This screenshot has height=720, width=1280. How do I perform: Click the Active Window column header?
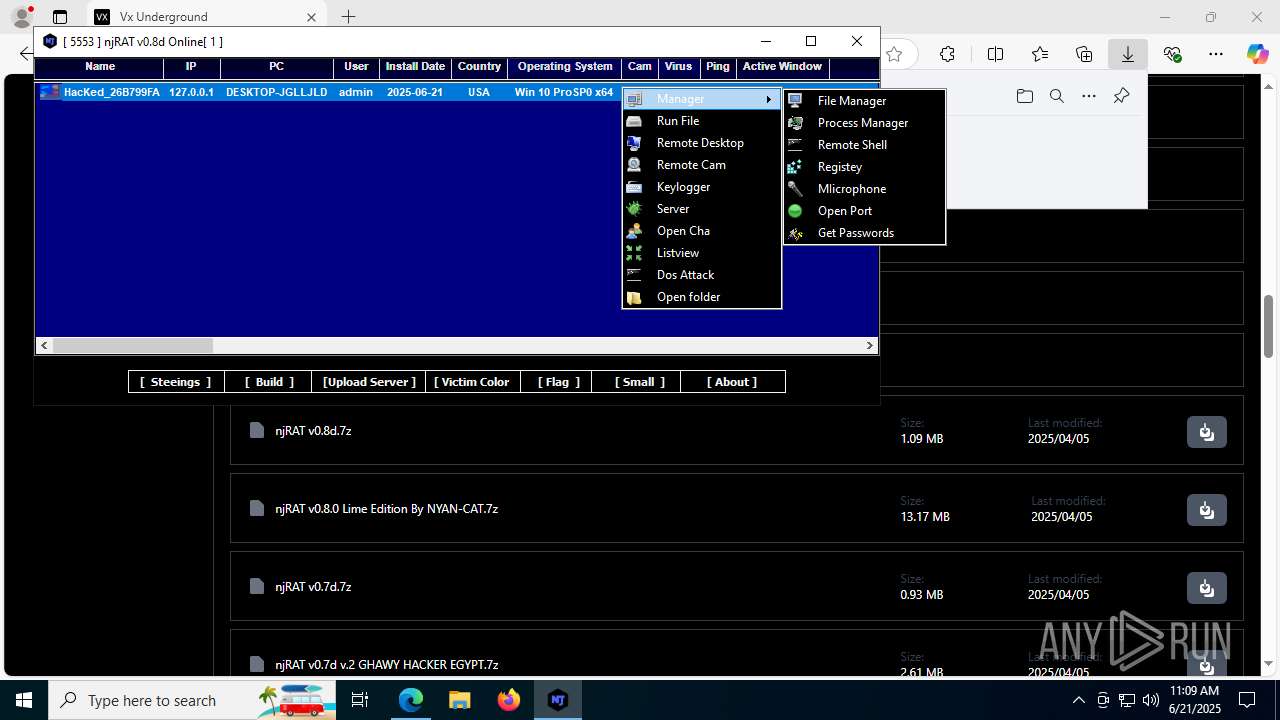pos(782,67)
